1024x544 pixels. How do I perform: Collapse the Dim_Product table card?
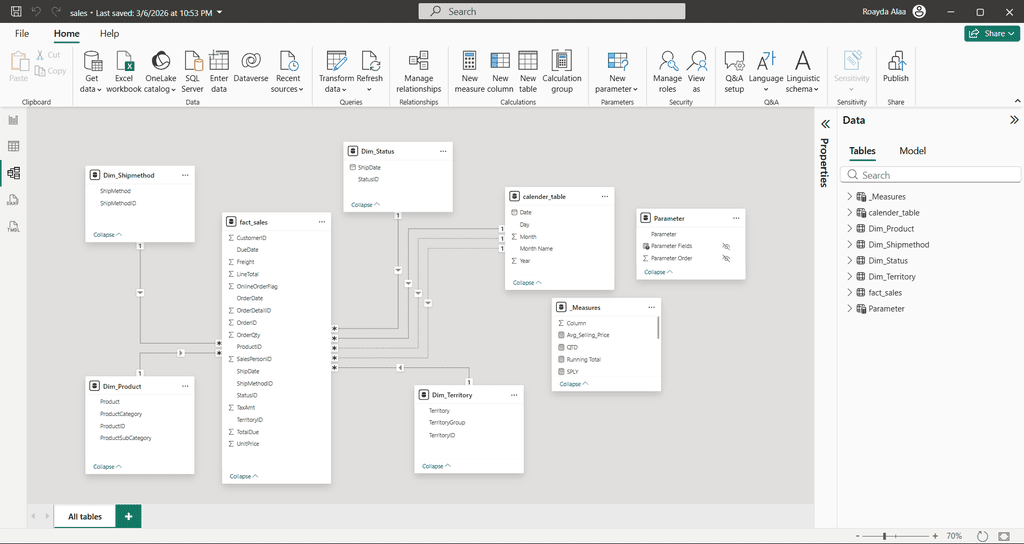coord(107,467)
